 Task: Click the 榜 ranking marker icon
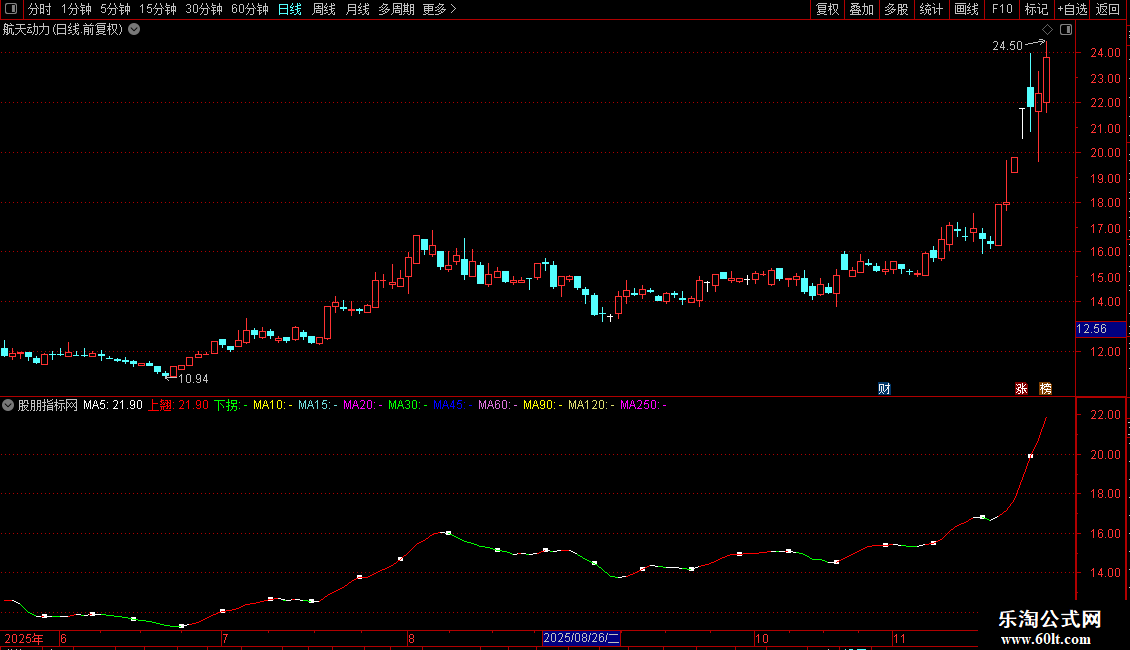coord(1046,388)
